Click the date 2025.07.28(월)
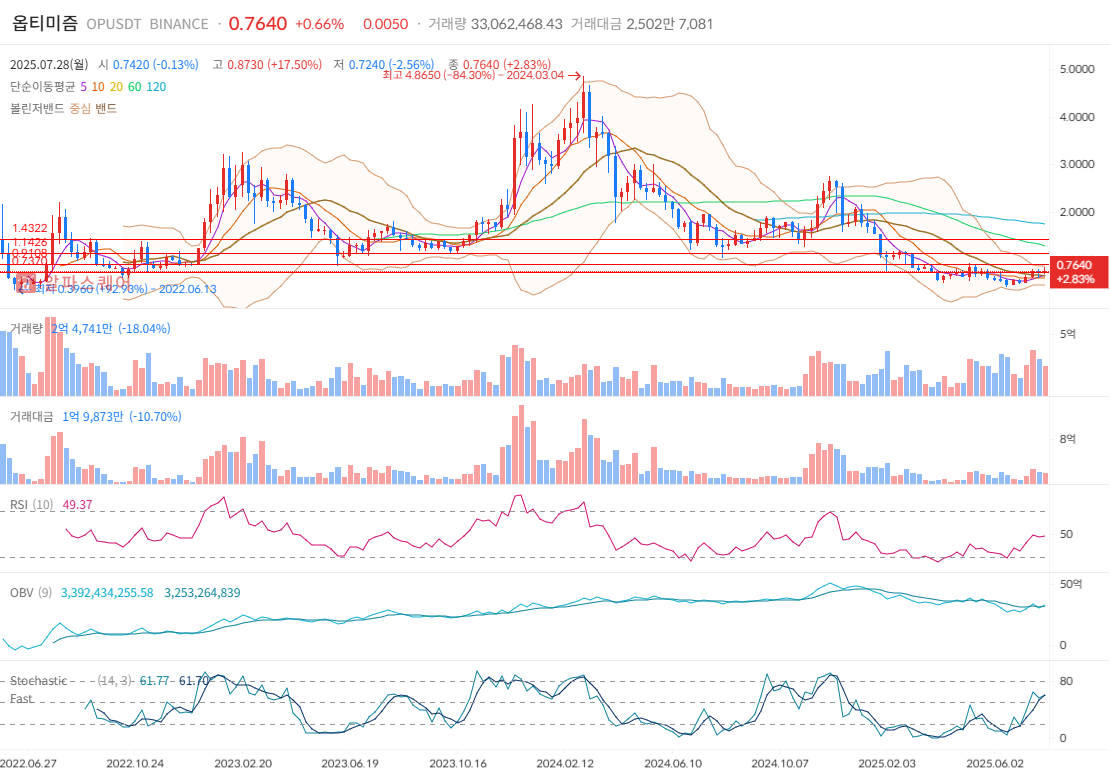The image size is (1110, 778). pyautogui.click(x=49, y=64)
